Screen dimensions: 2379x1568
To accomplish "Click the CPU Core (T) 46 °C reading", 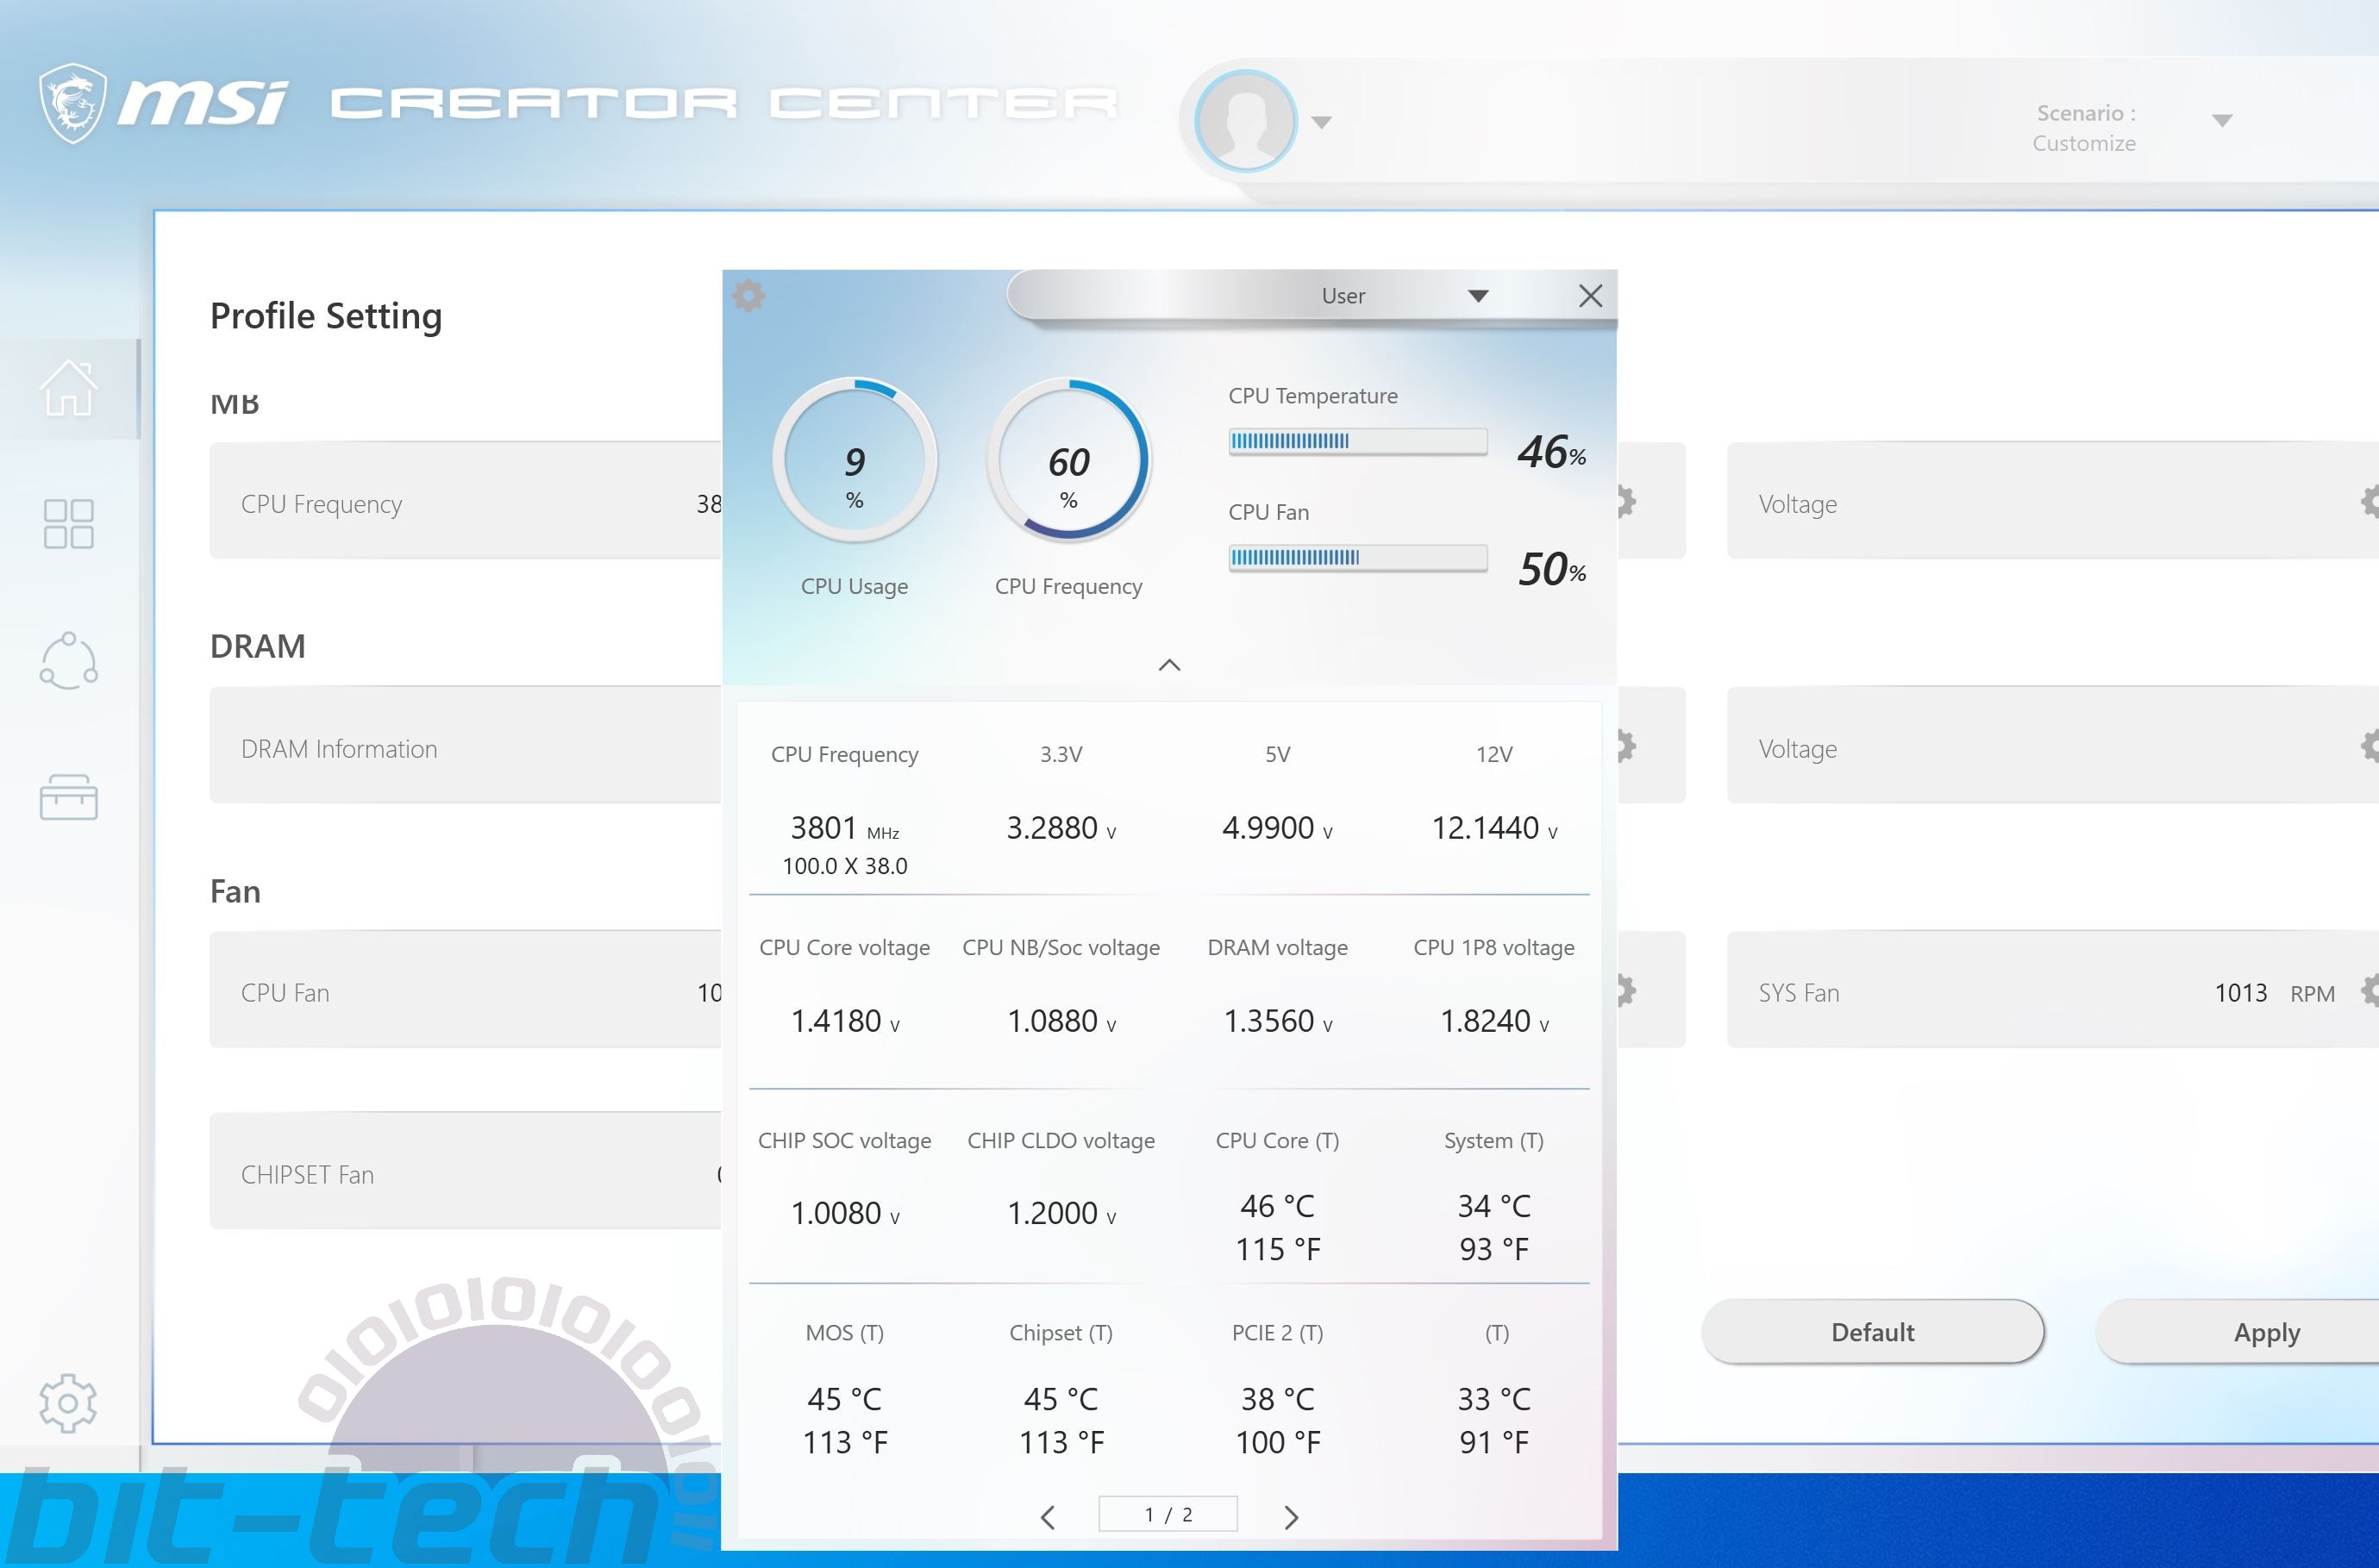I will 1277,1206.
